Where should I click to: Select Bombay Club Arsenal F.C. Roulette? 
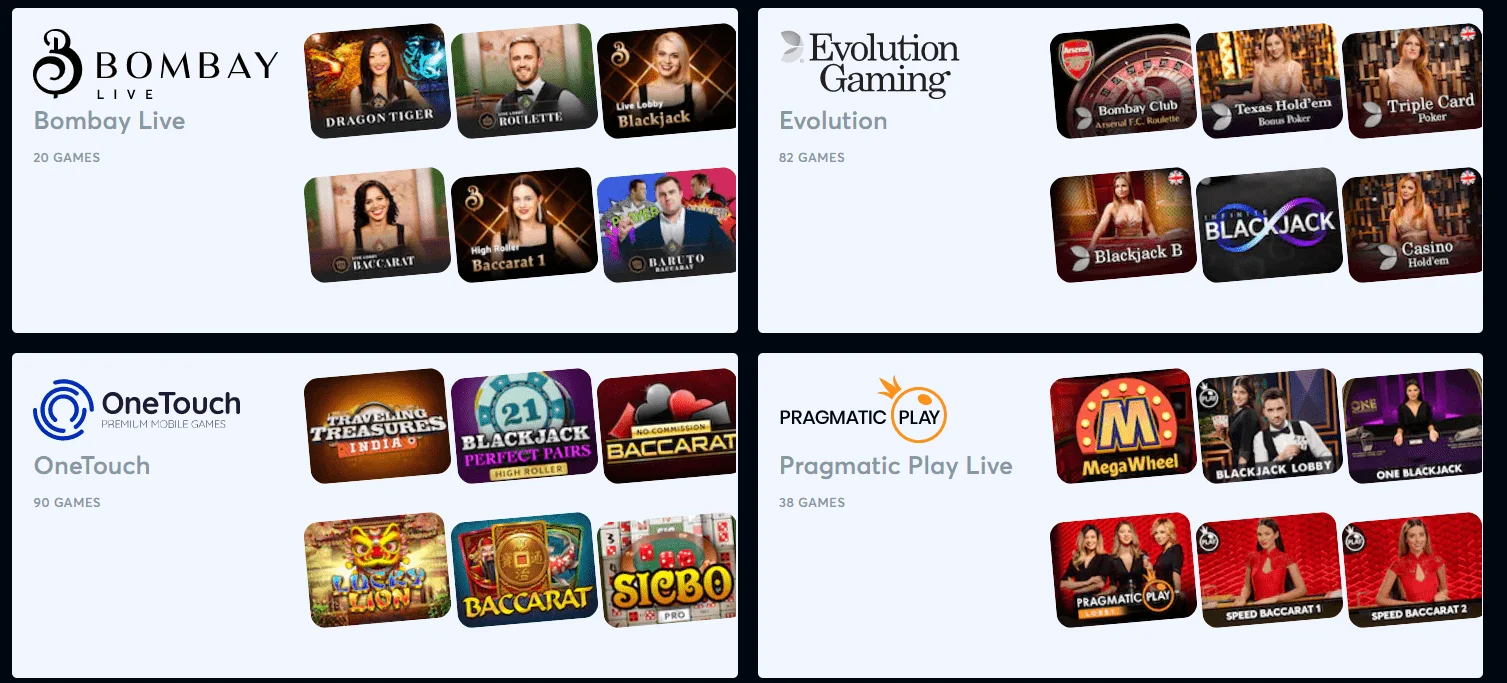(1122, 81)
